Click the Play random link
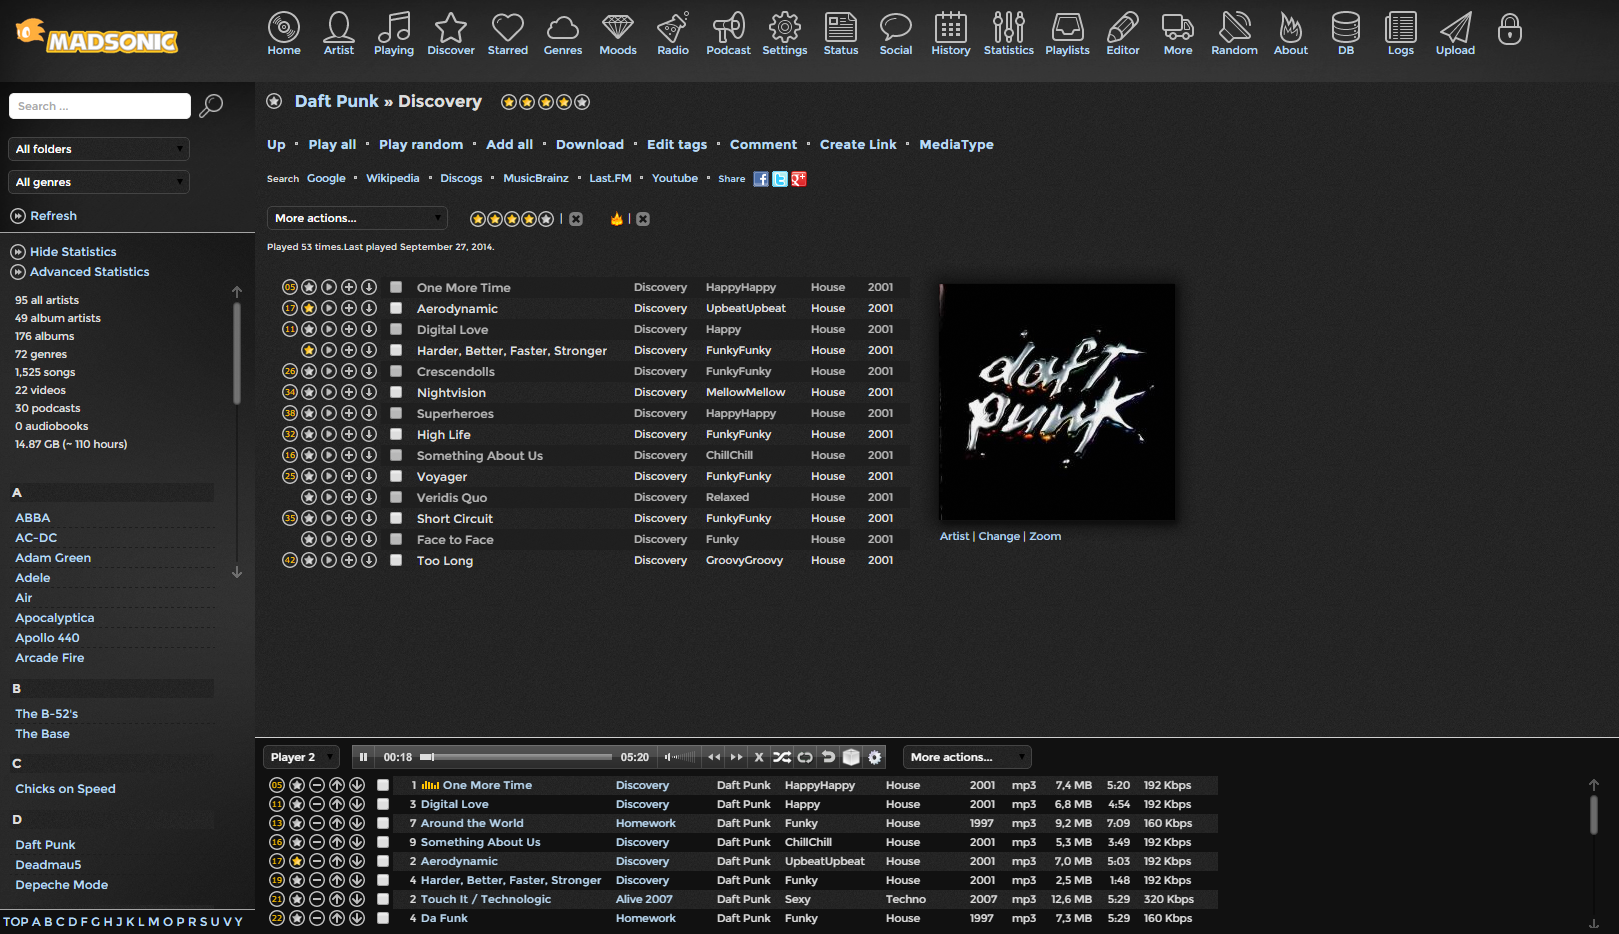1619x934 pixels. pyautogui.click(x=421, y=145)
